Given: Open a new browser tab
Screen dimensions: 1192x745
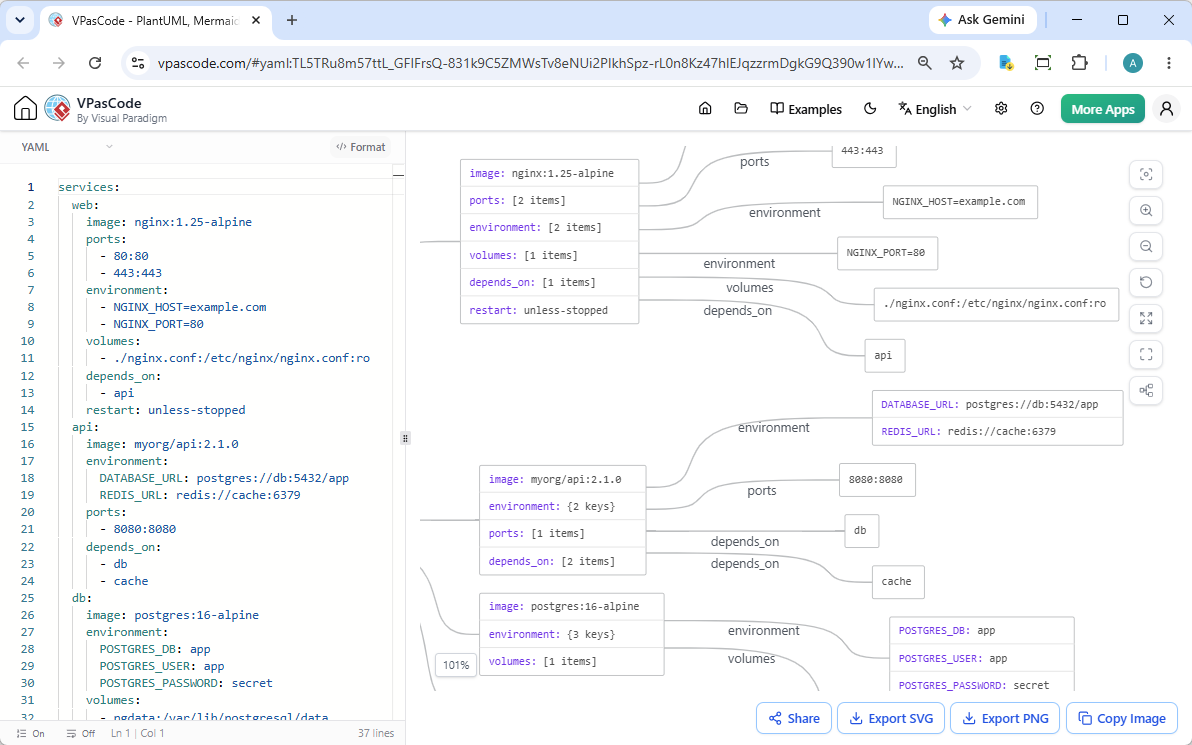Looking at the screenshot, I should click(292, 21).
